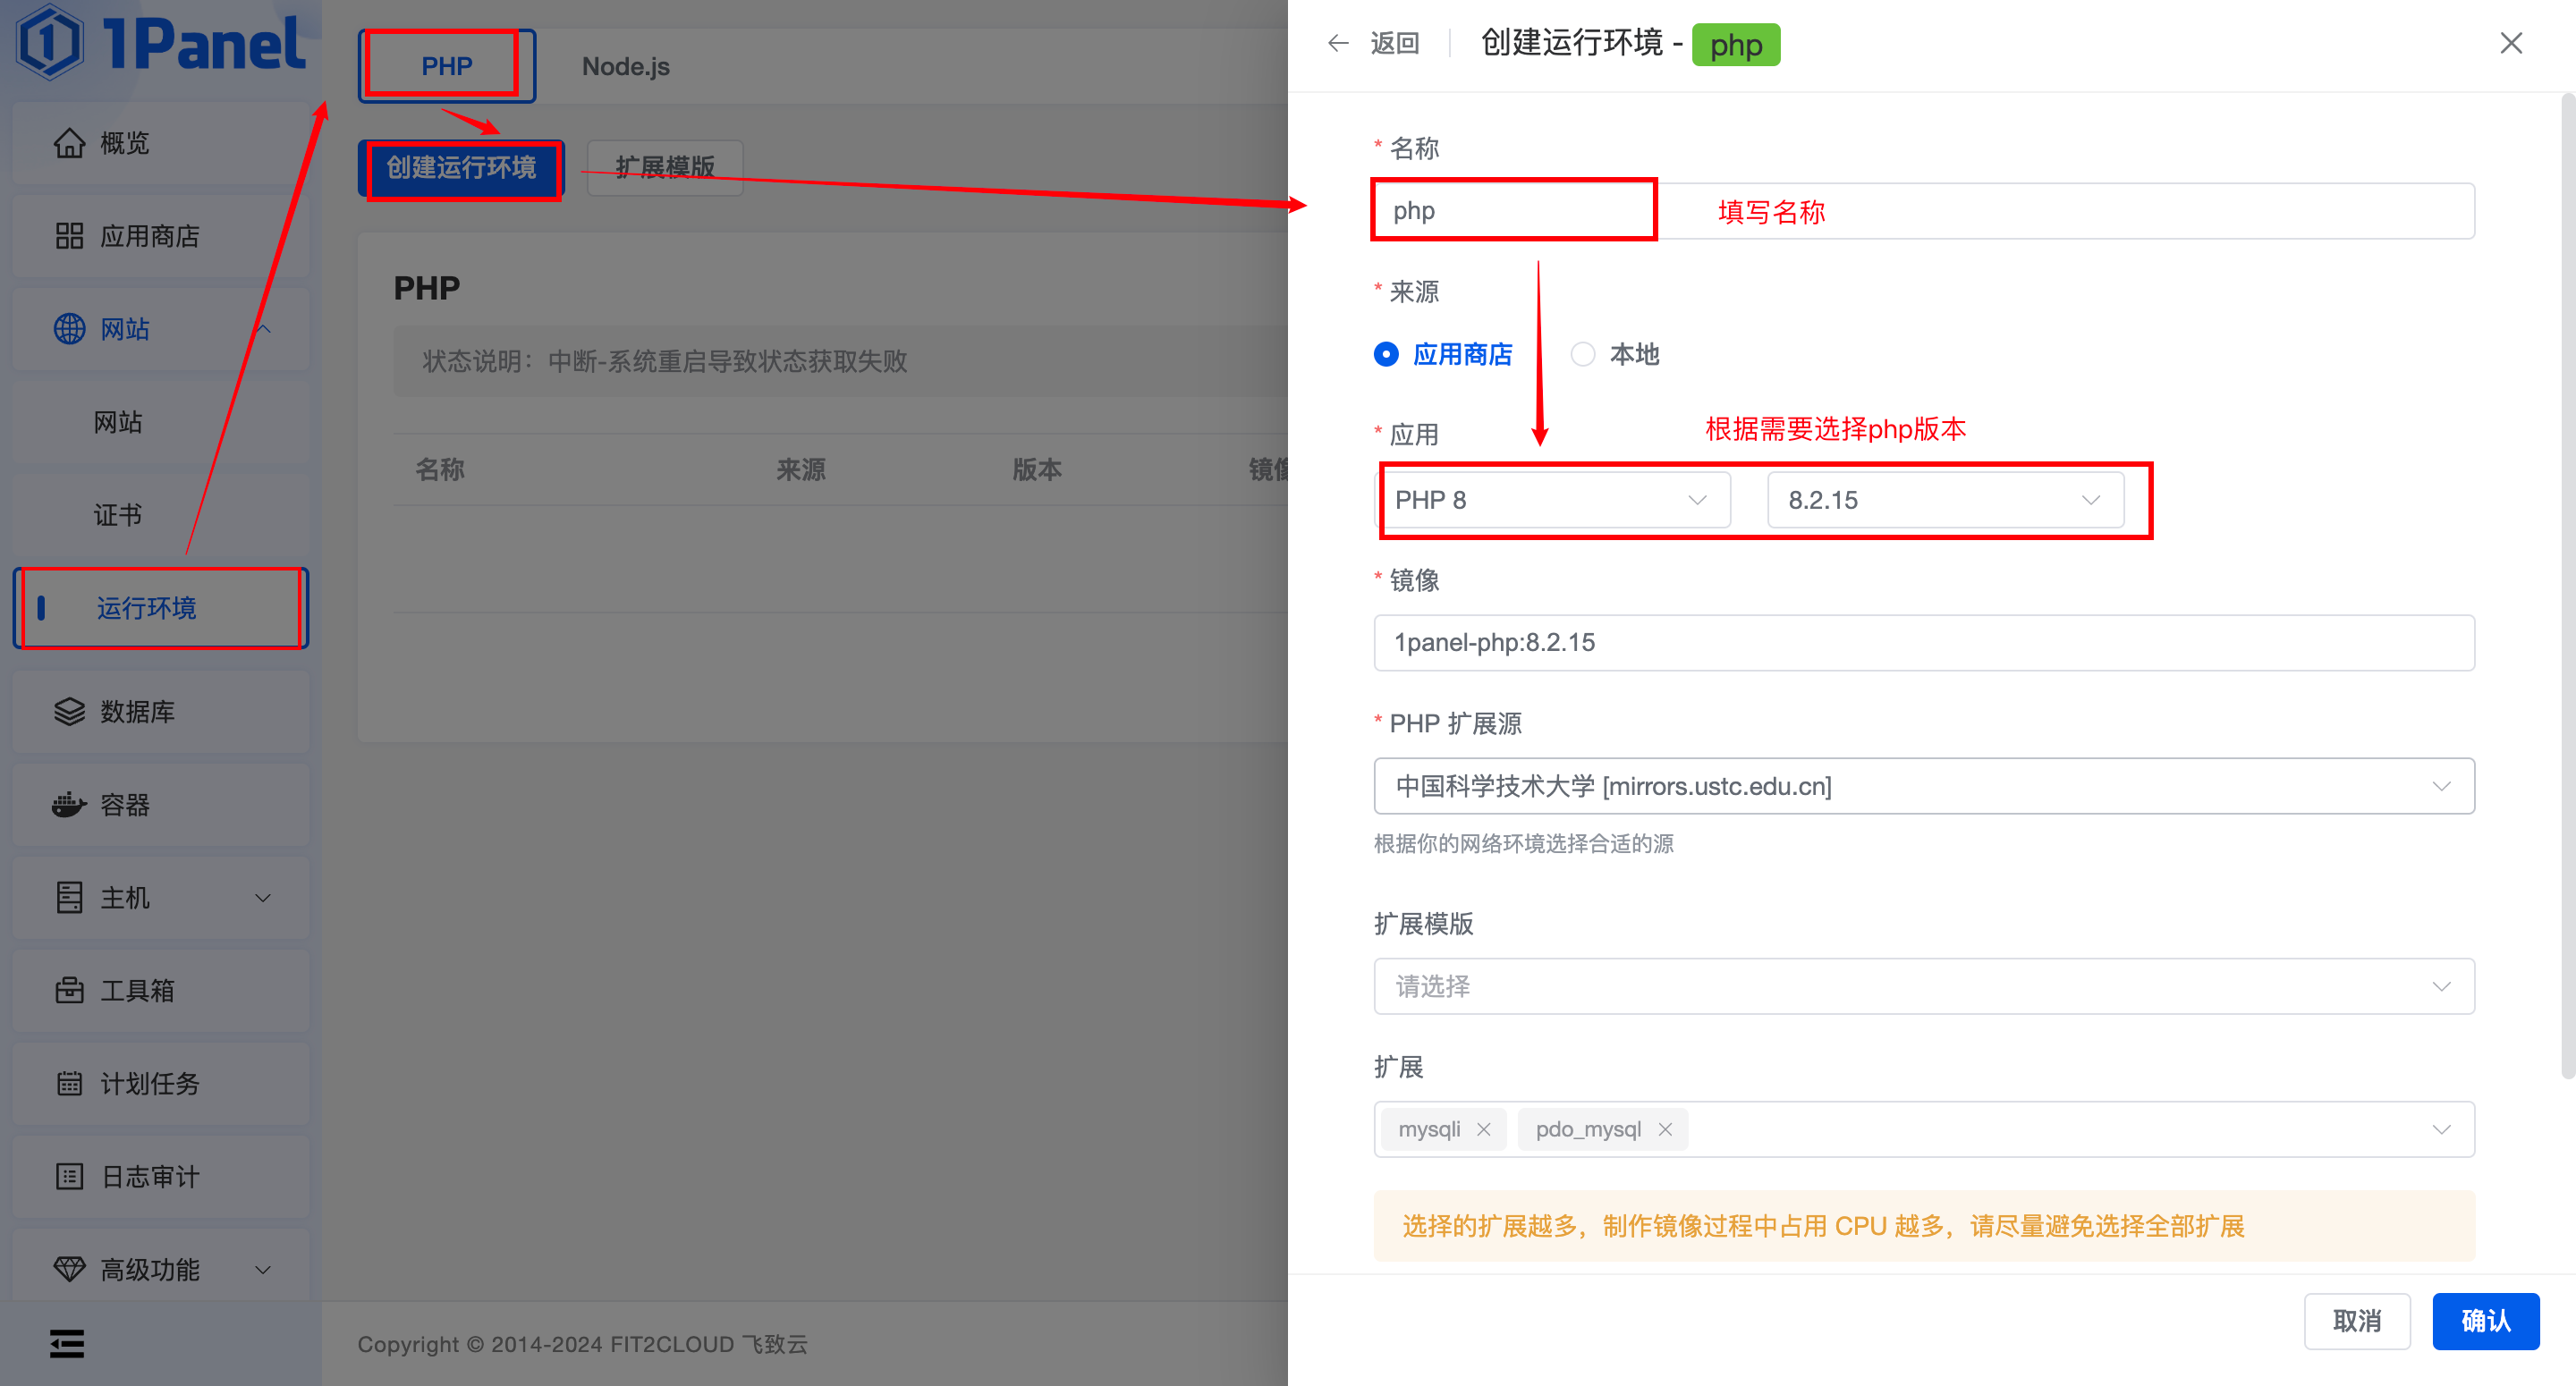Remove the mysqli extension tag
The height and width of the screenshot is (1386, 2576).
click(1484, 1129)
